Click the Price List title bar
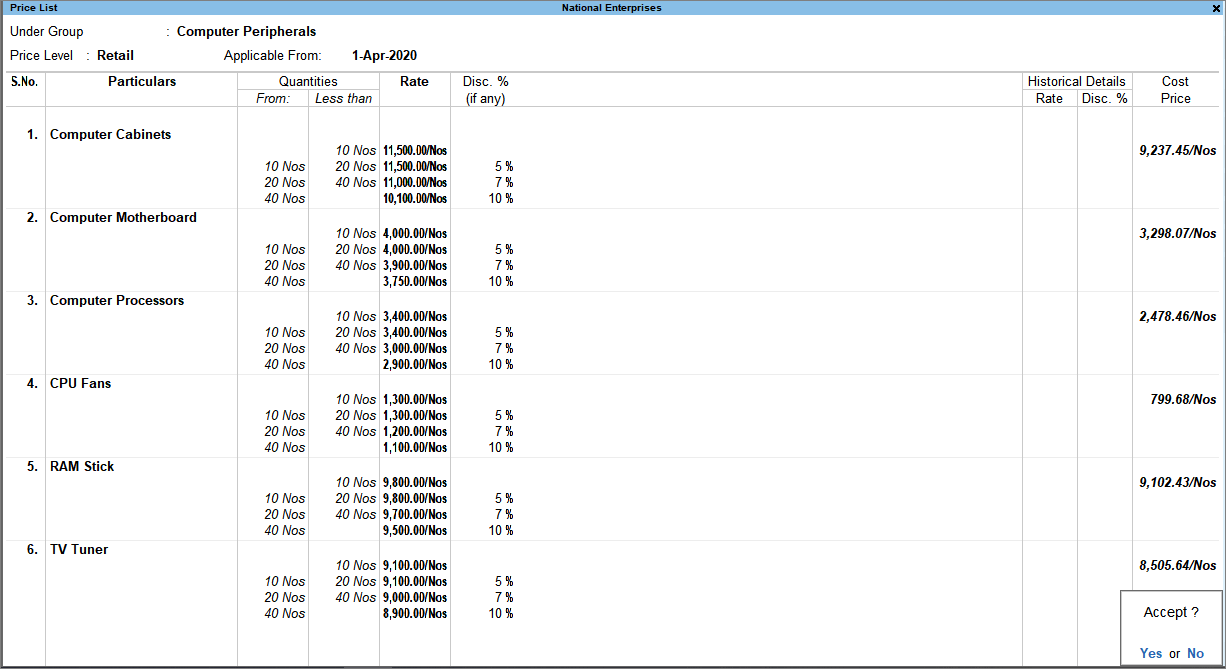This screenshot has width=1226, height=669. (x=32, y=7)
